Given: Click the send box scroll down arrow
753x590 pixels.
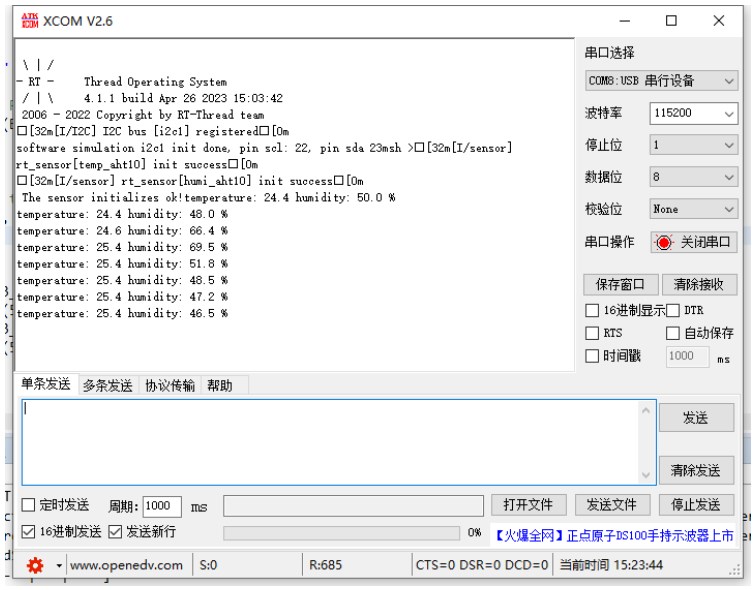Looking at the screenshot, I should click(646, 475).
